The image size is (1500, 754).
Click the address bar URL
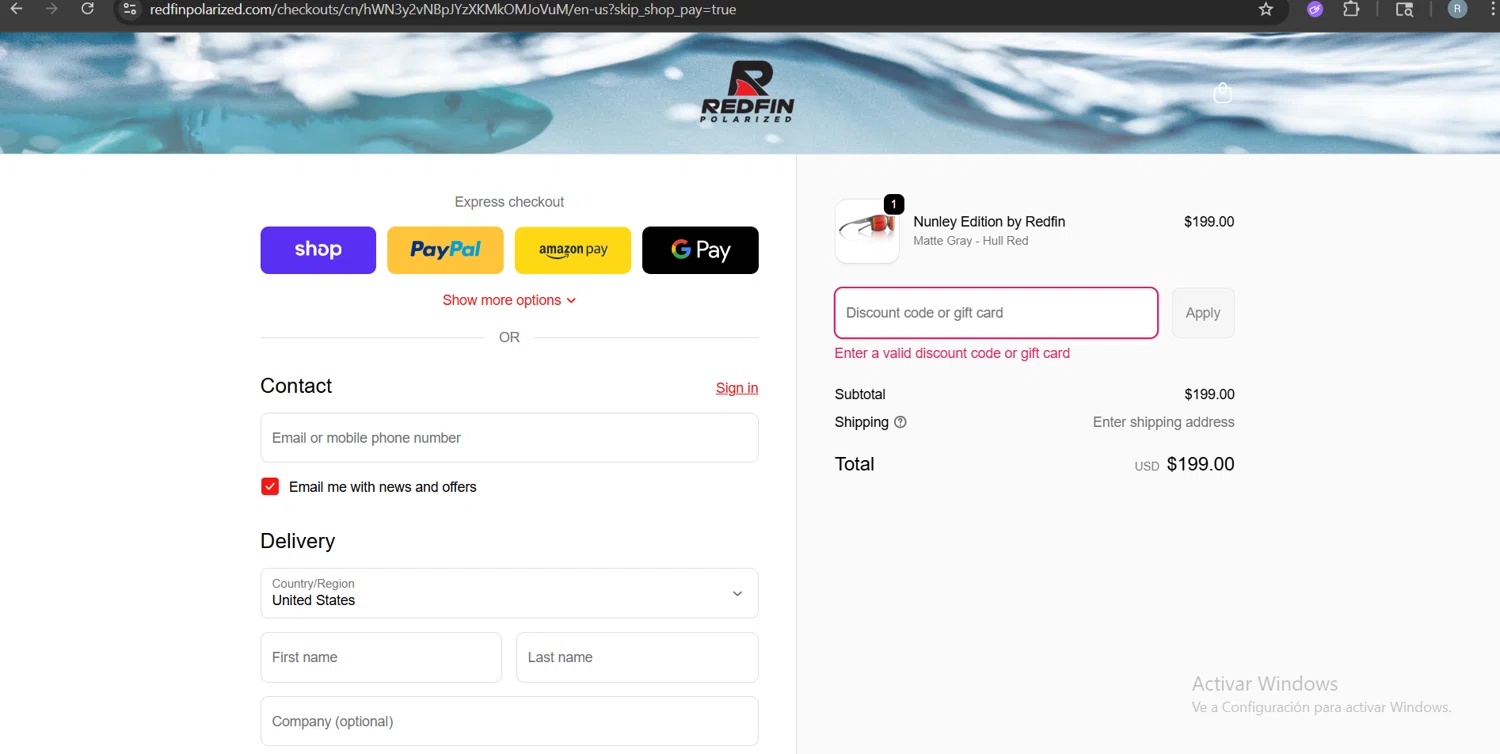tap(443, 9)
